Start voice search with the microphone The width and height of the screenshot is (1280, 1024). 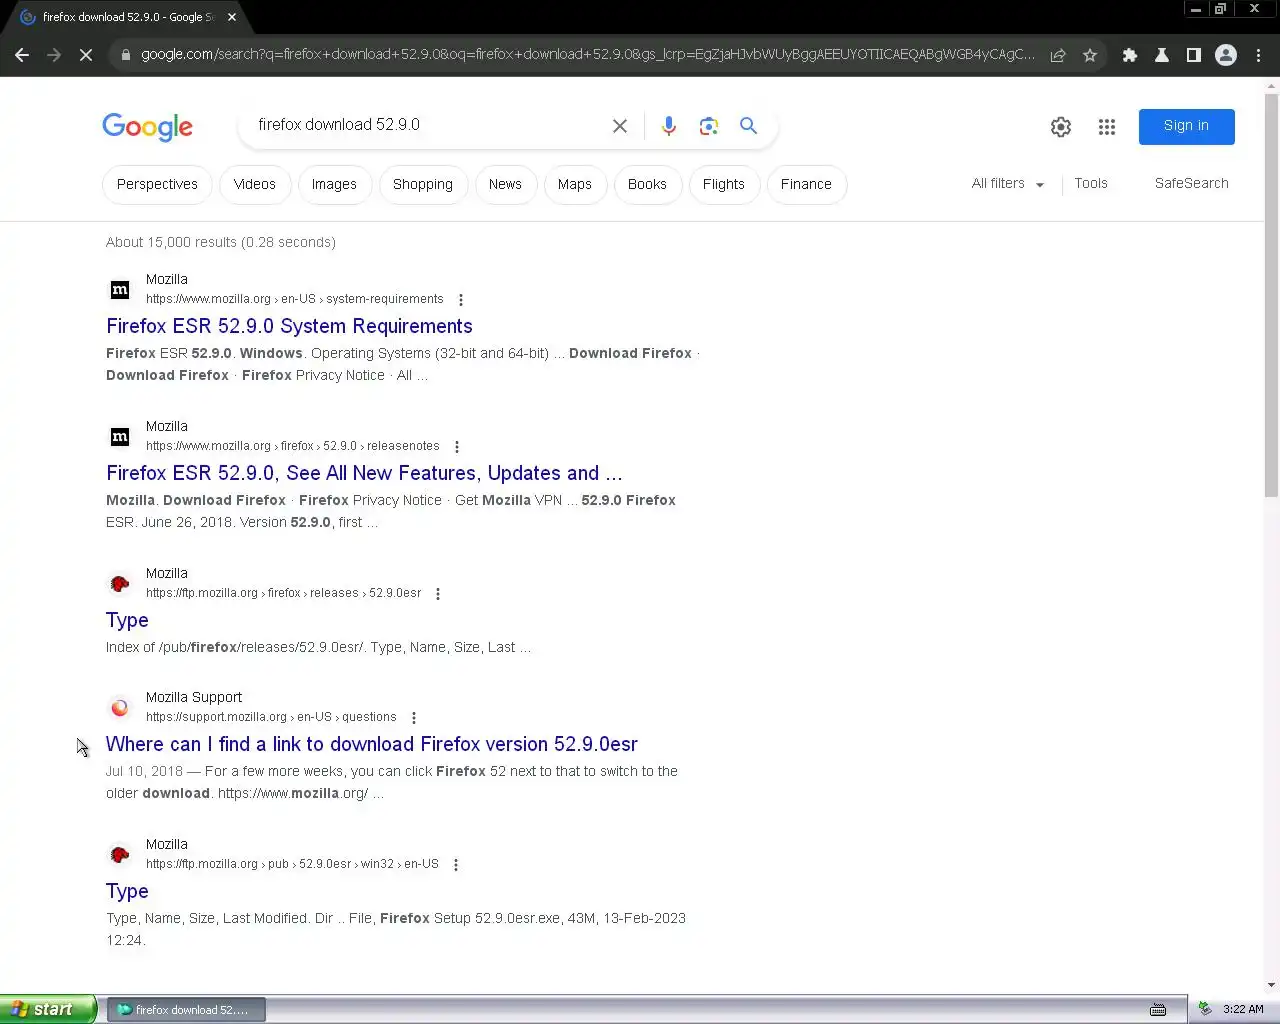(x=669, y=126)
